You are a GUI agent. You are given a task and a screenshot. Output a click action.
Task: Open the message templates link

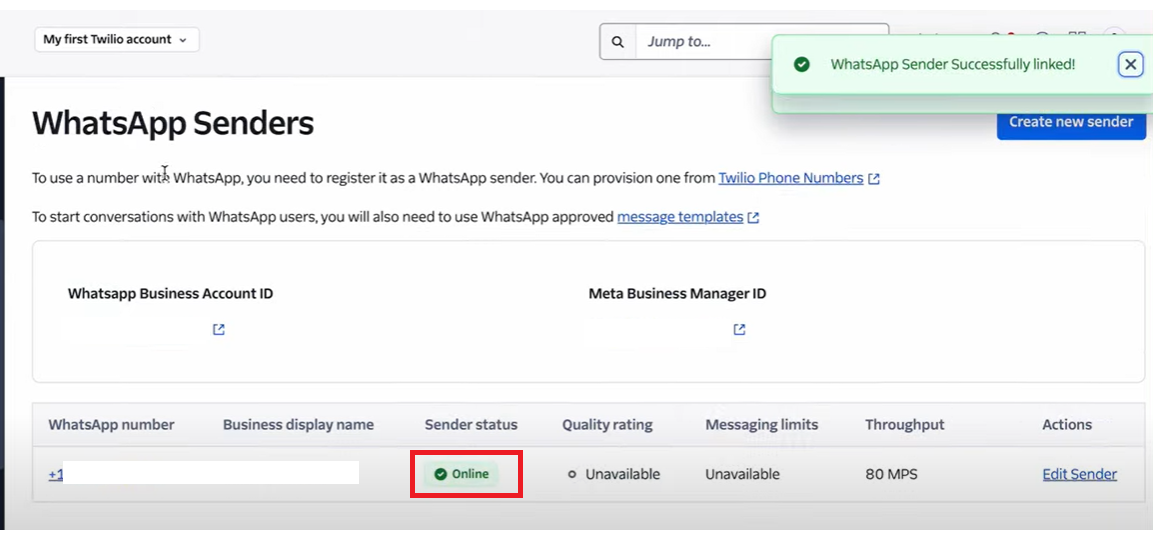680,217
